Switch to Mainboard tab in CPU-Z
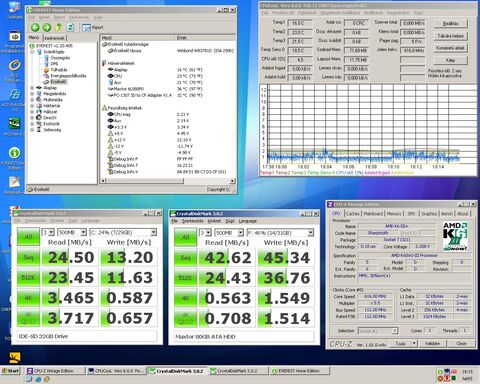This screenshot has height=384, width=480. point(373,213)
